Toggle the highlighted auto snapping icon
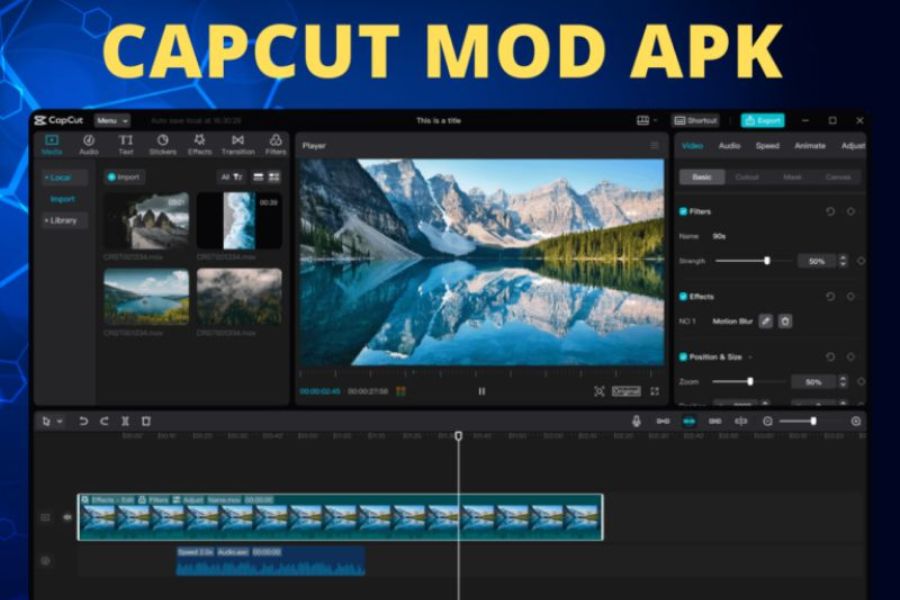 click(x=689, y=421)
